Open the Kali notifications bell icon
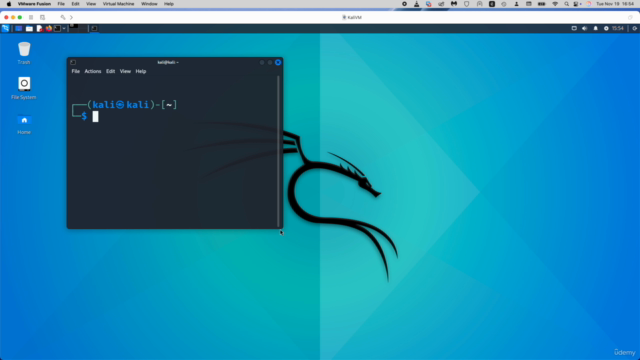Image resolution: width=640 pixels, height=360 pixels. [596, 28]
